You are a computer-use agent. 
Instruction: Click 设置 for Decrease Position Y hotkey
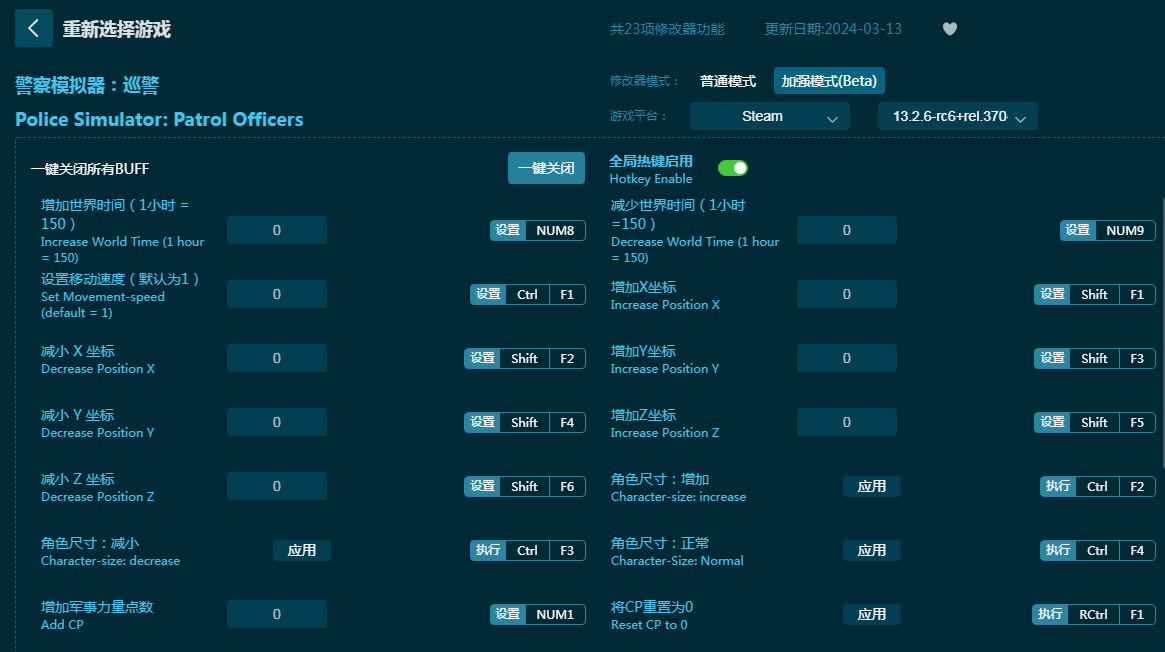click(x=482, y=422)
